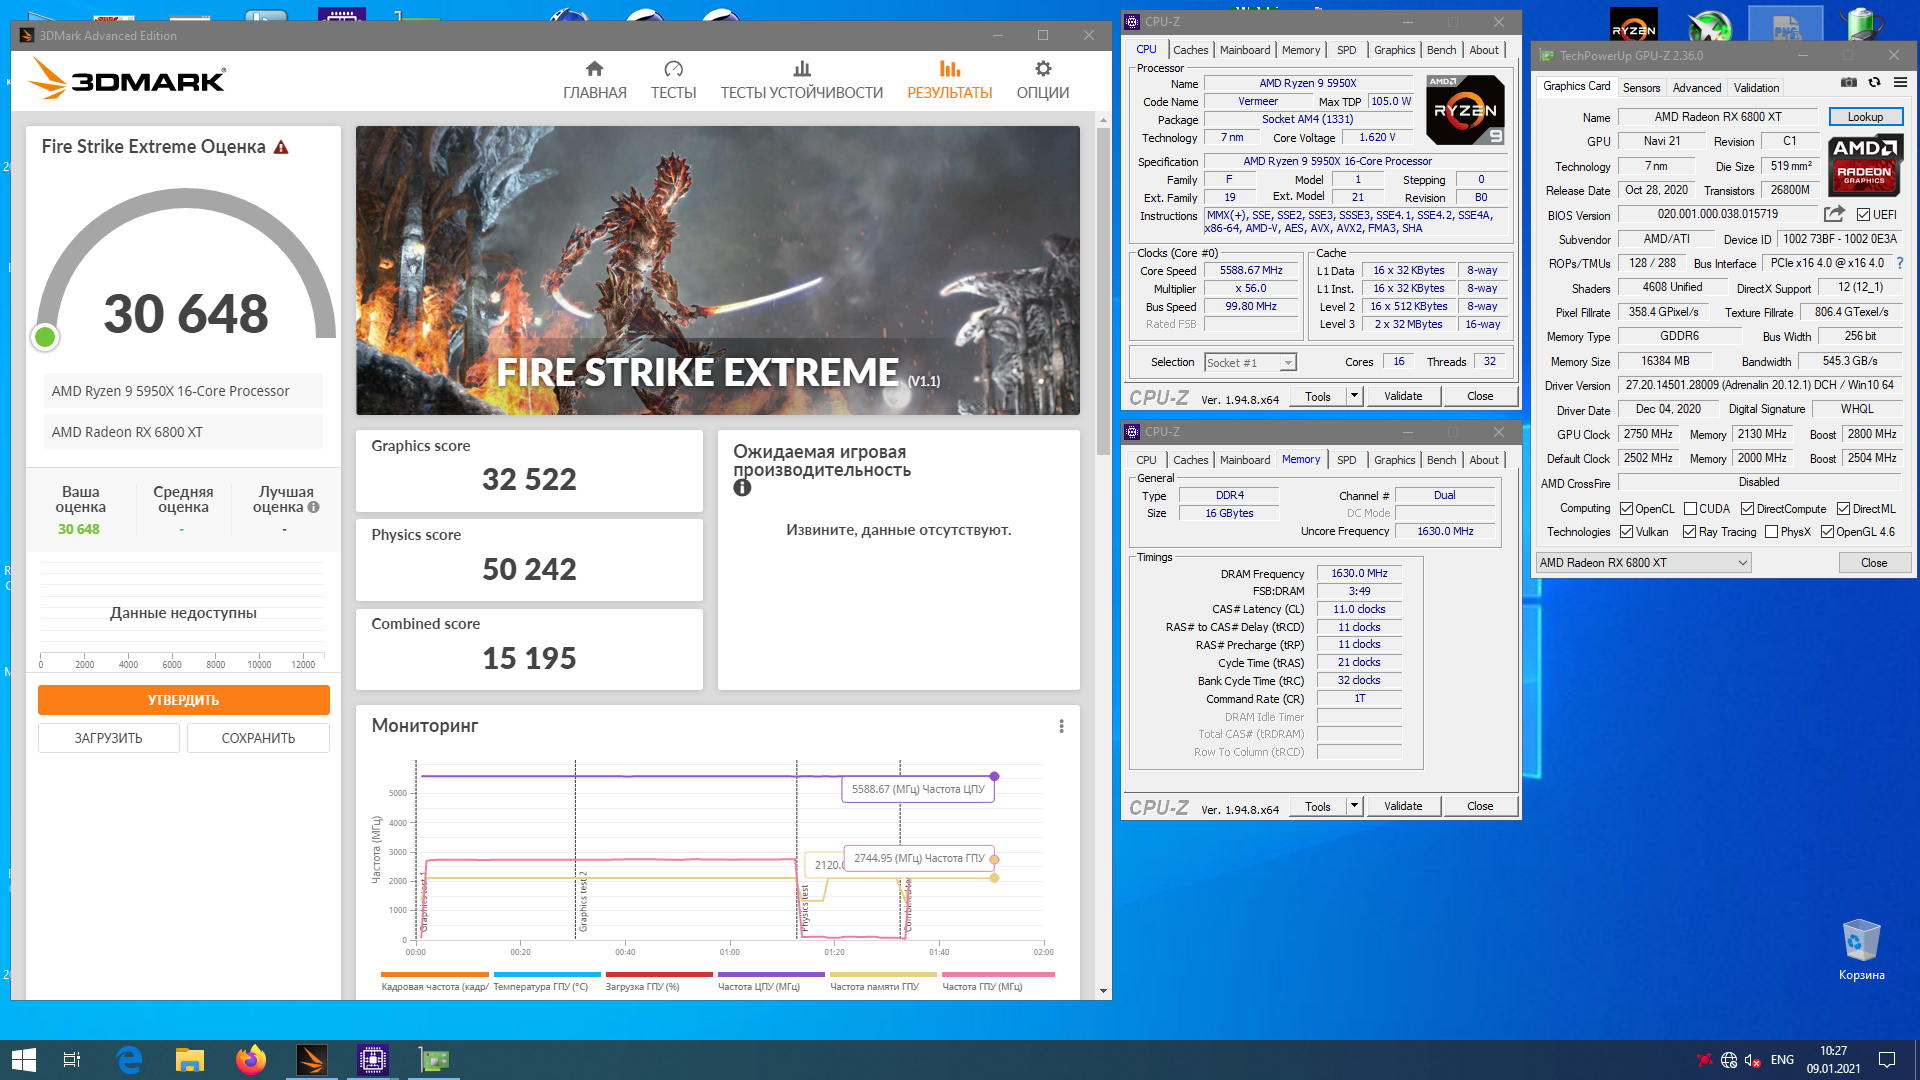Open the Windows Start menu
Viewport: 1920px width, 1080px height.
(x=23, y=1060)
